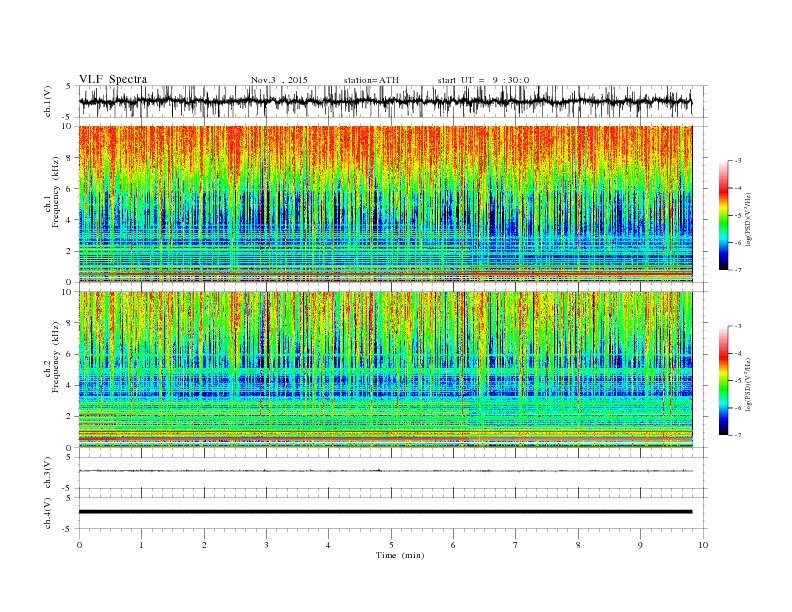Click the upper colorbar's log(PSD) label
The image size is (792, 612).
coord(749,220)
